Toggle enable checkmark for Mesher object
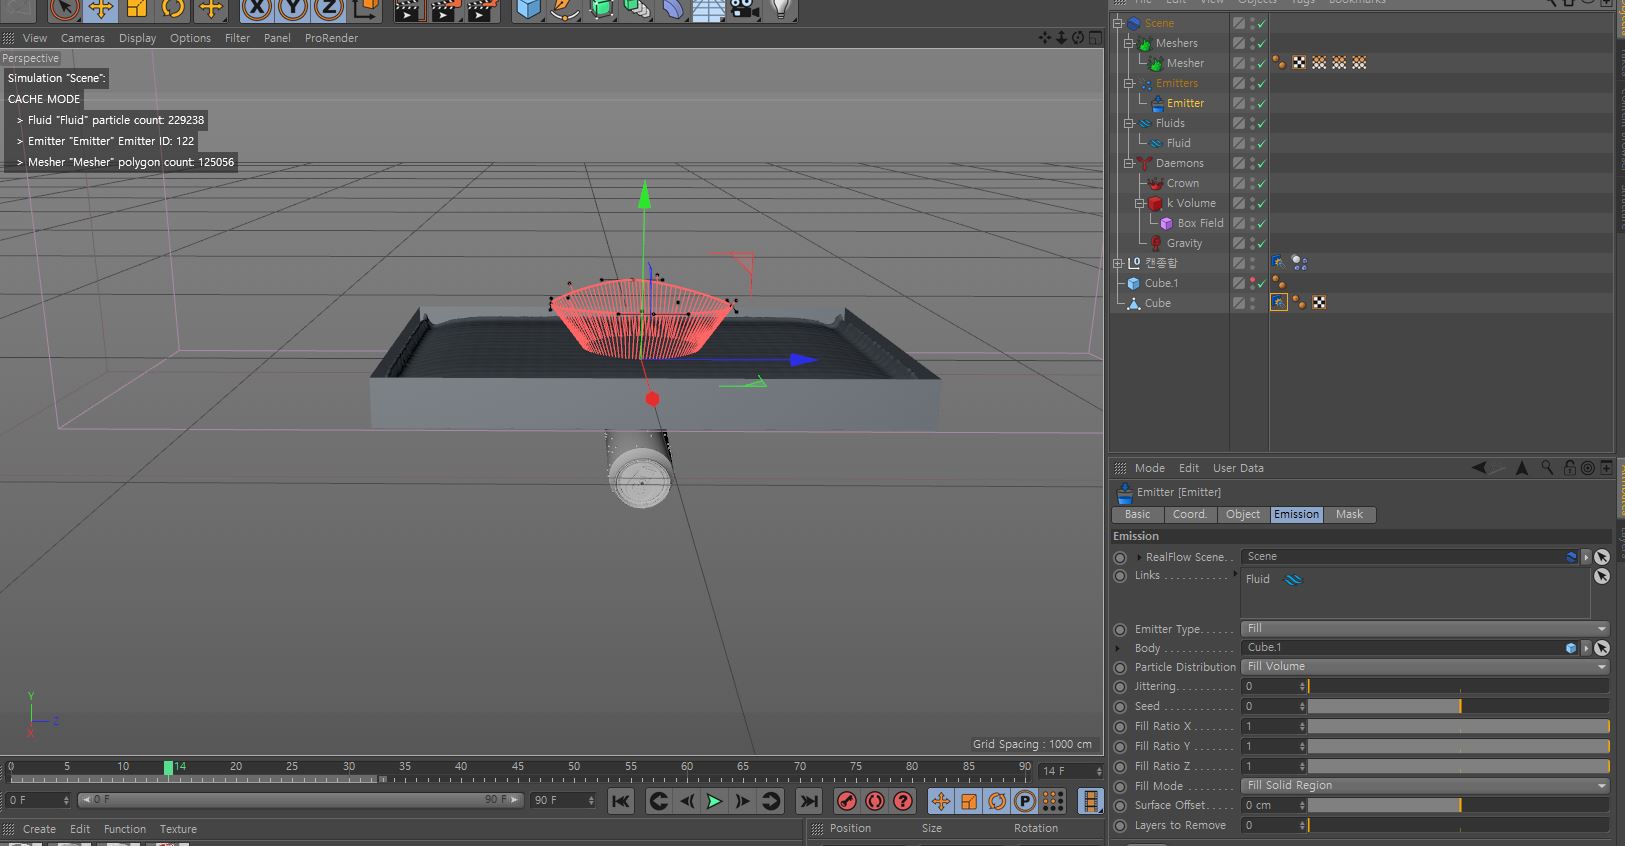Image resolution: width=1625 pixels, height=846 pixels. (x=1262, y=63)
